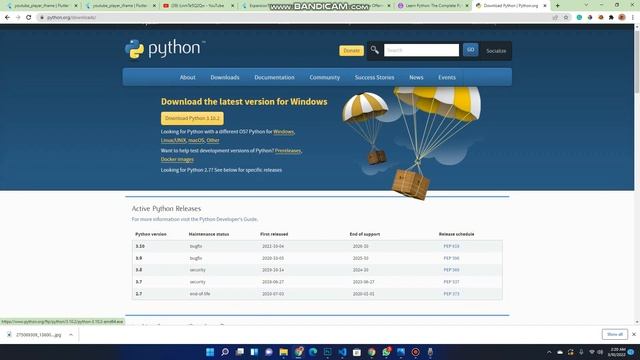
Task: Open the Downloads menu
Action: (225, 77)
